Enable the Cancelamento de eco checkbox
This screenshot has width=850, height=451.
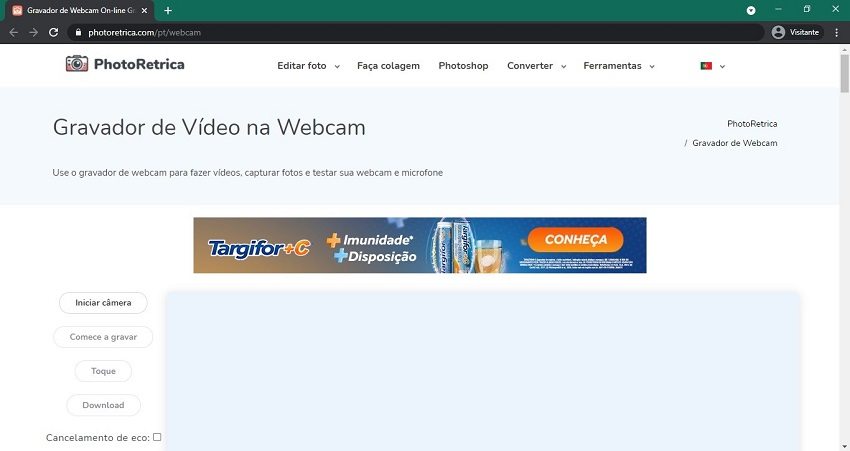(157, 437)
